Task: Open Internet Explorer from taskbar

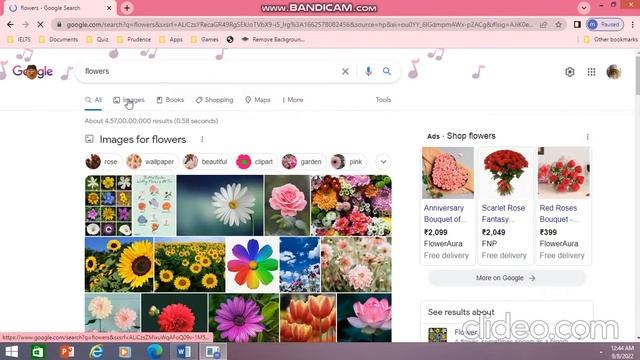Action: point(96,351)
